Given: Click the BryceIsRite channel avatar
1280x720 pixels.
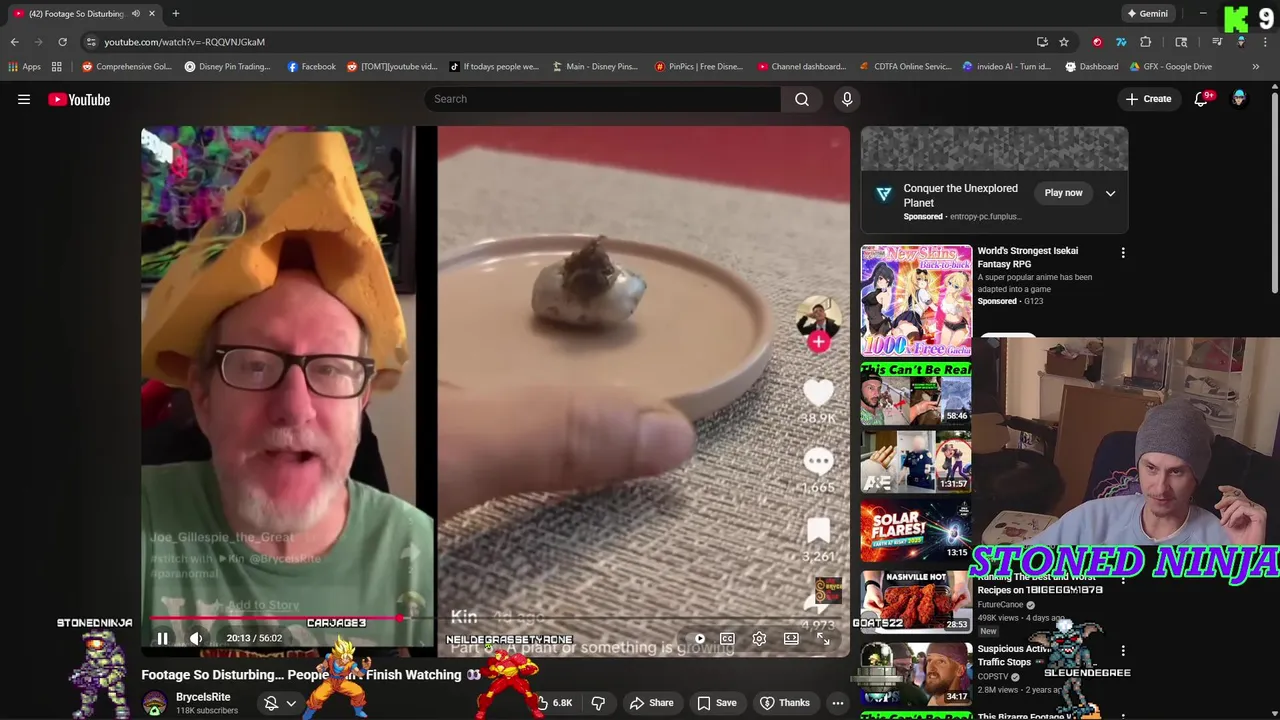Looking at the screenshot, I should click(155, 703).
